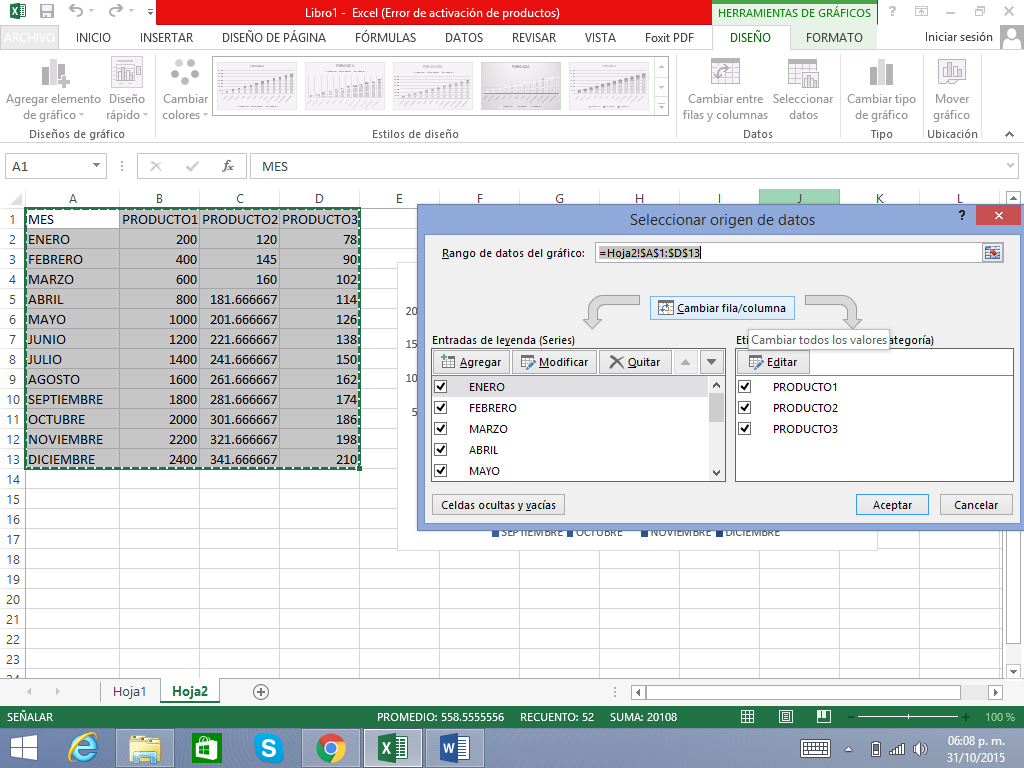Click the Celdas ocultas y vacías button
This screenshot has width=1024, height=768.
coord(498,505)
